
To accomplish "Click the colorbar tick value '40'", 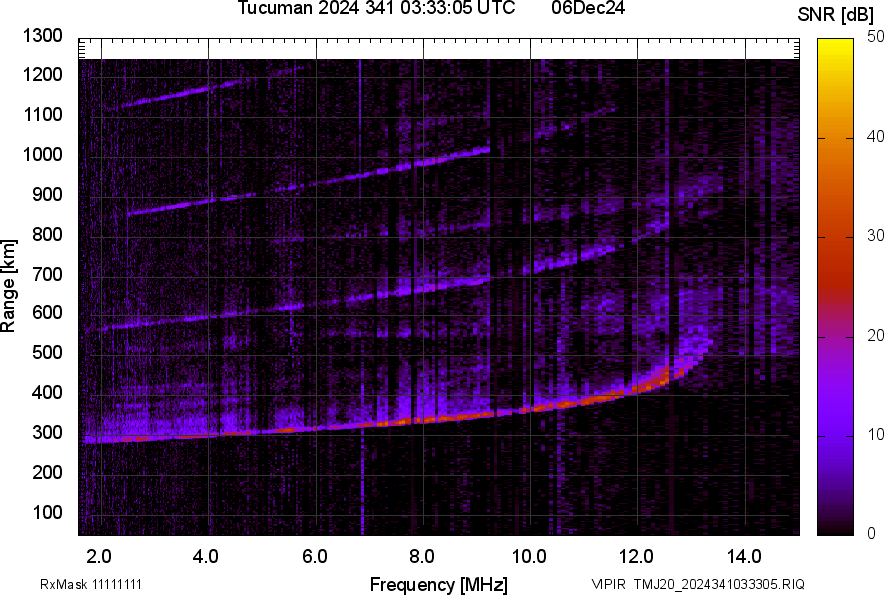I will 875,136.
